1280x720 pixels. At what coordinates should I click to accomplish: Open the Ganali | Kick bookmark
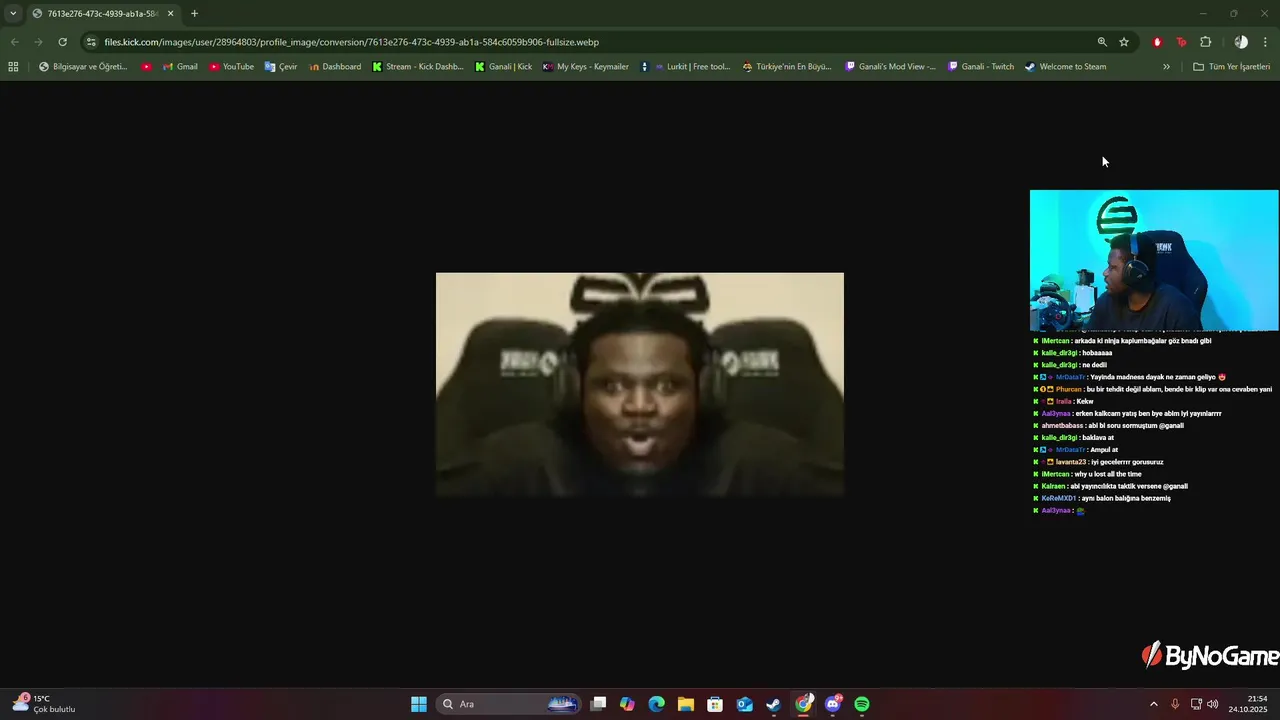503,67
